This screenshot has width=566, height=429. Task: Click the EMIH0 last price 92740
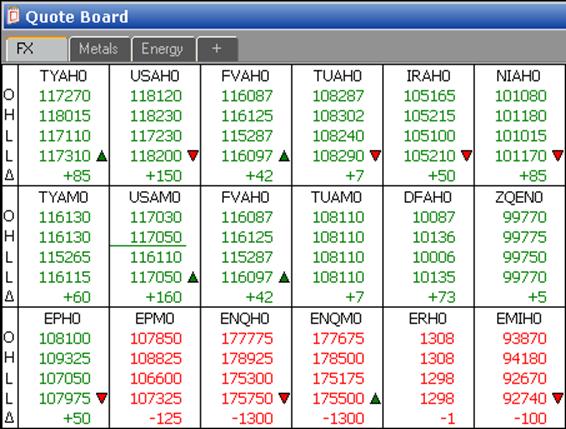(x=524, y=398)
